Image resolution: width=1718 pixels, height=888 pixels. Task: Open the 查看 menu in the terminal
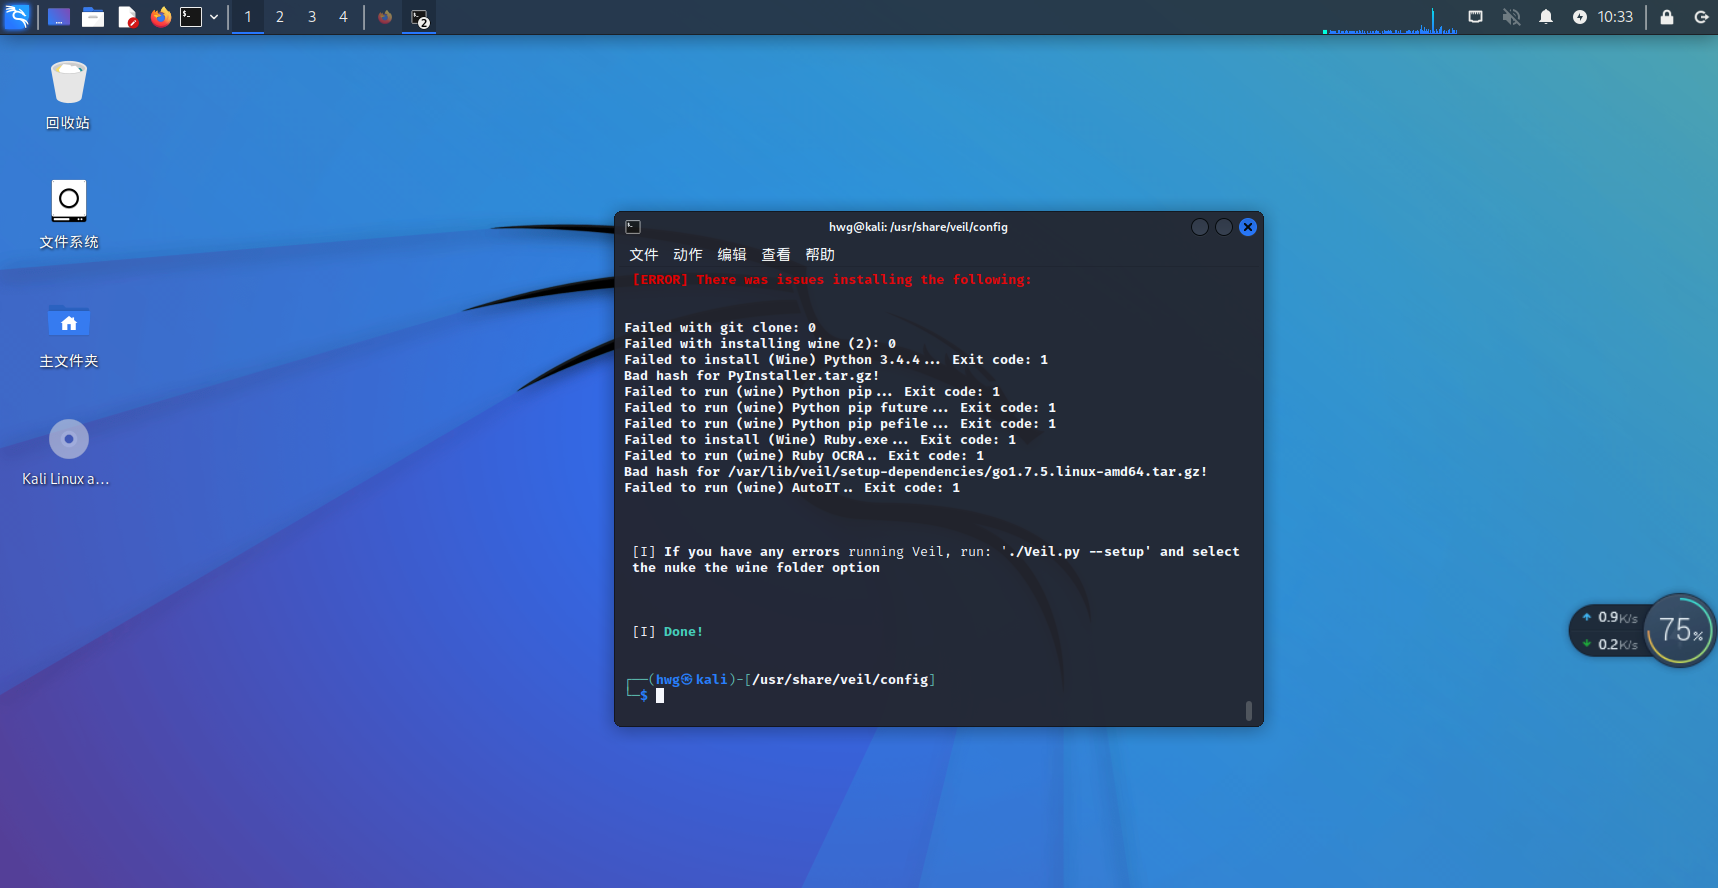pos(776,255)
